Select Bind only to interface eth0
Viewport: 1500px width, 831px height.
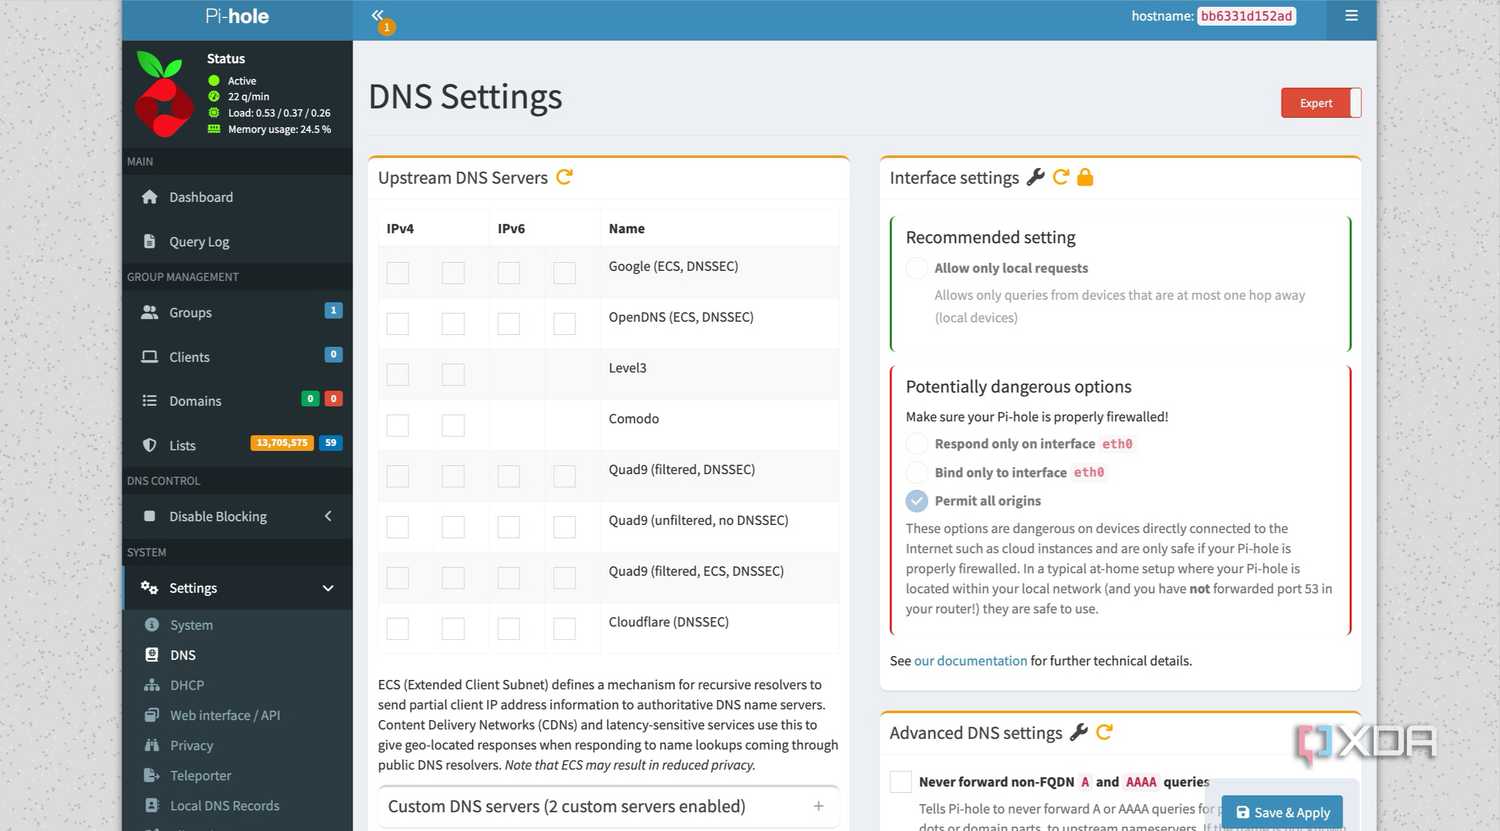[917, 472]
